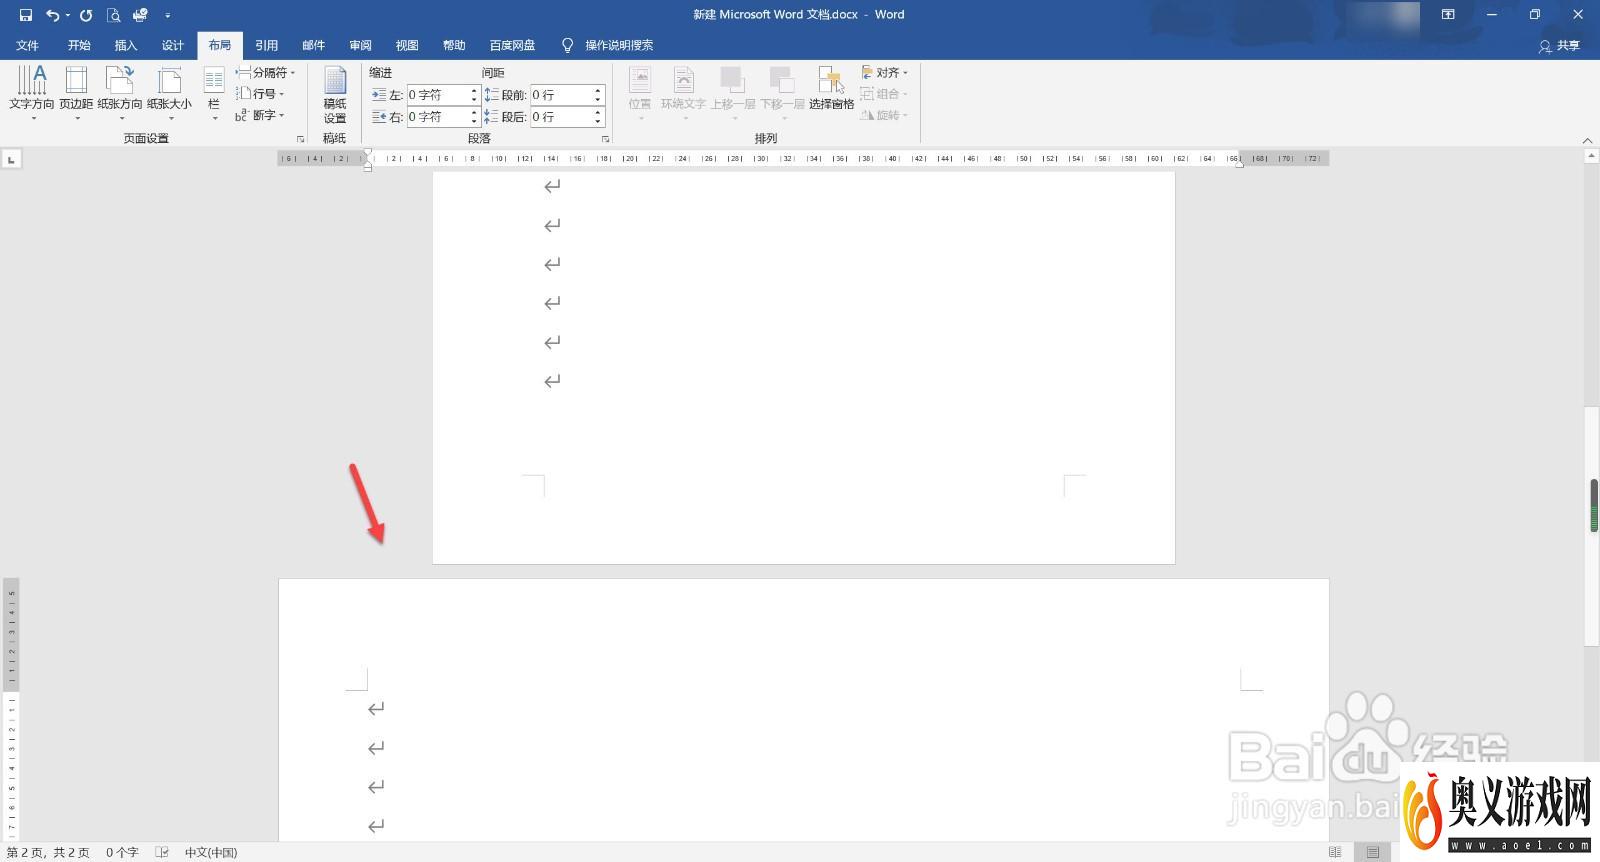This screenshot has height=862, width=1600.
Task: Increase left indent with up stepper
Action: click(x=474, y=90)
